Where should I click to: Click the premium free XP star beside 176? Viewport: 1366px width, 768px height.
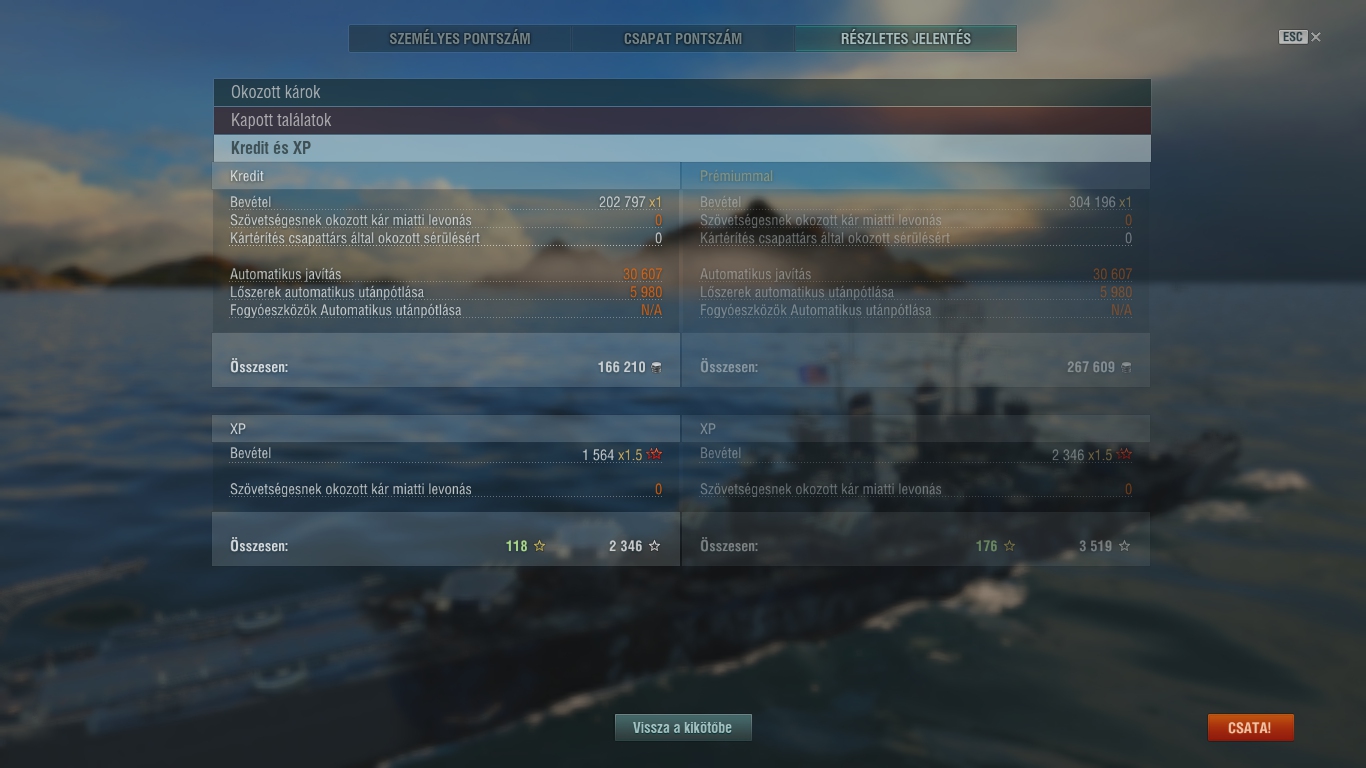[x=1009, y=546]
